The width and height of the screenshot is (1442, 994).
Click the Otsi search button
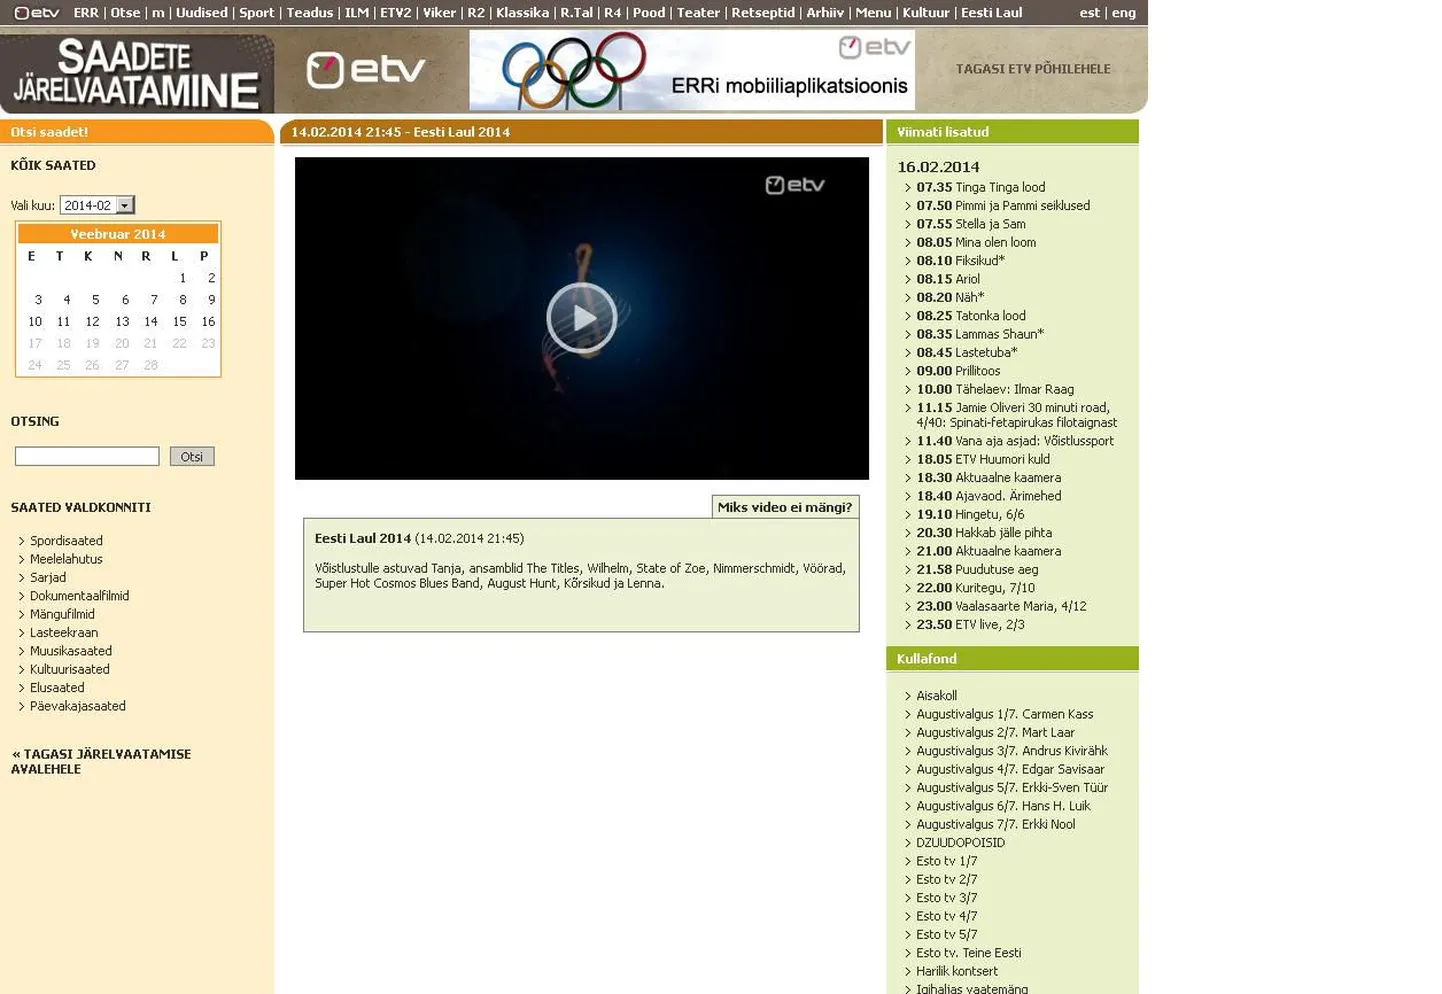pos(192,456)
